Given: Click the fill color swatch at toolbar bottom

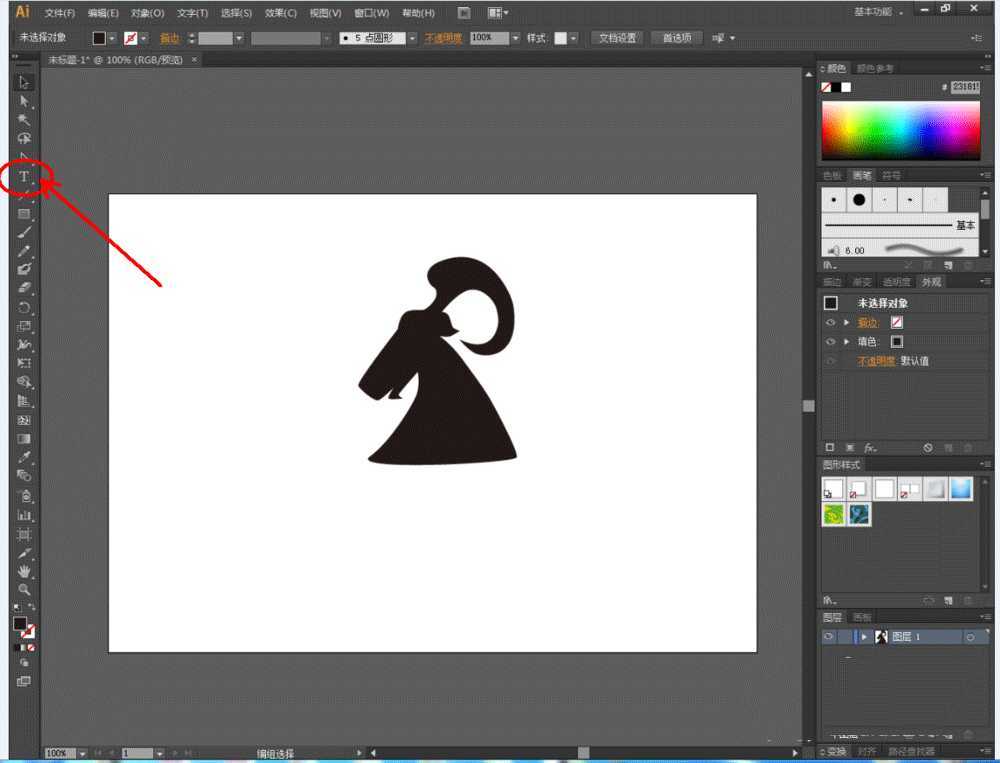Looking at the screenshot, I should (20, 625).
